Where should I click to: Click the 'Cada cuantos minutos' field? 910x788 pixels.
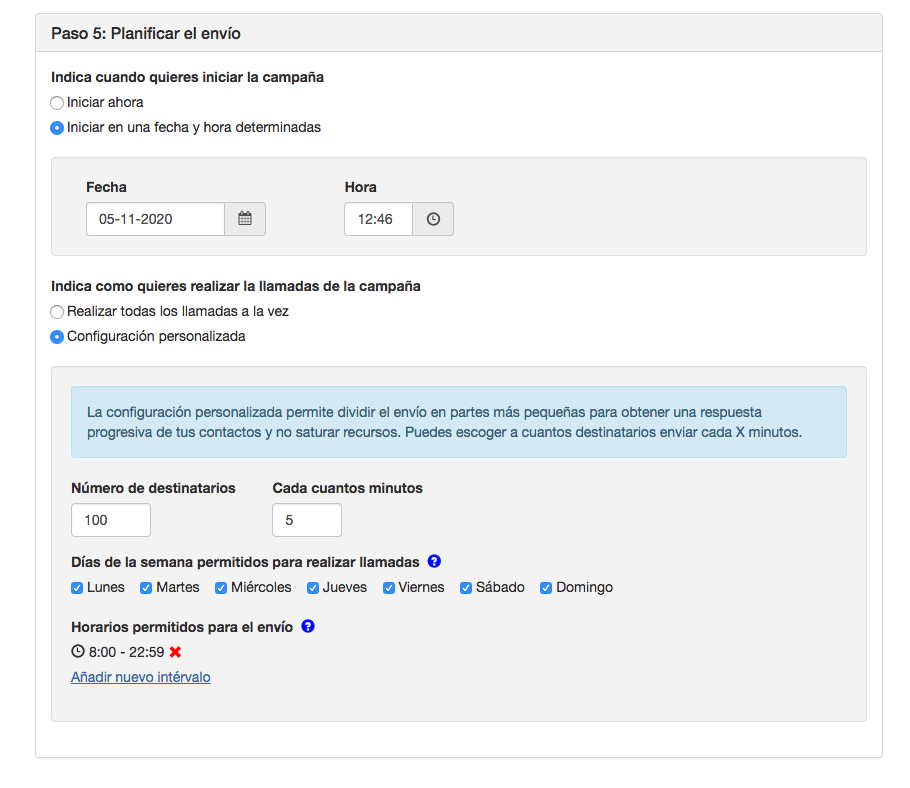click(x=306, y=520)
